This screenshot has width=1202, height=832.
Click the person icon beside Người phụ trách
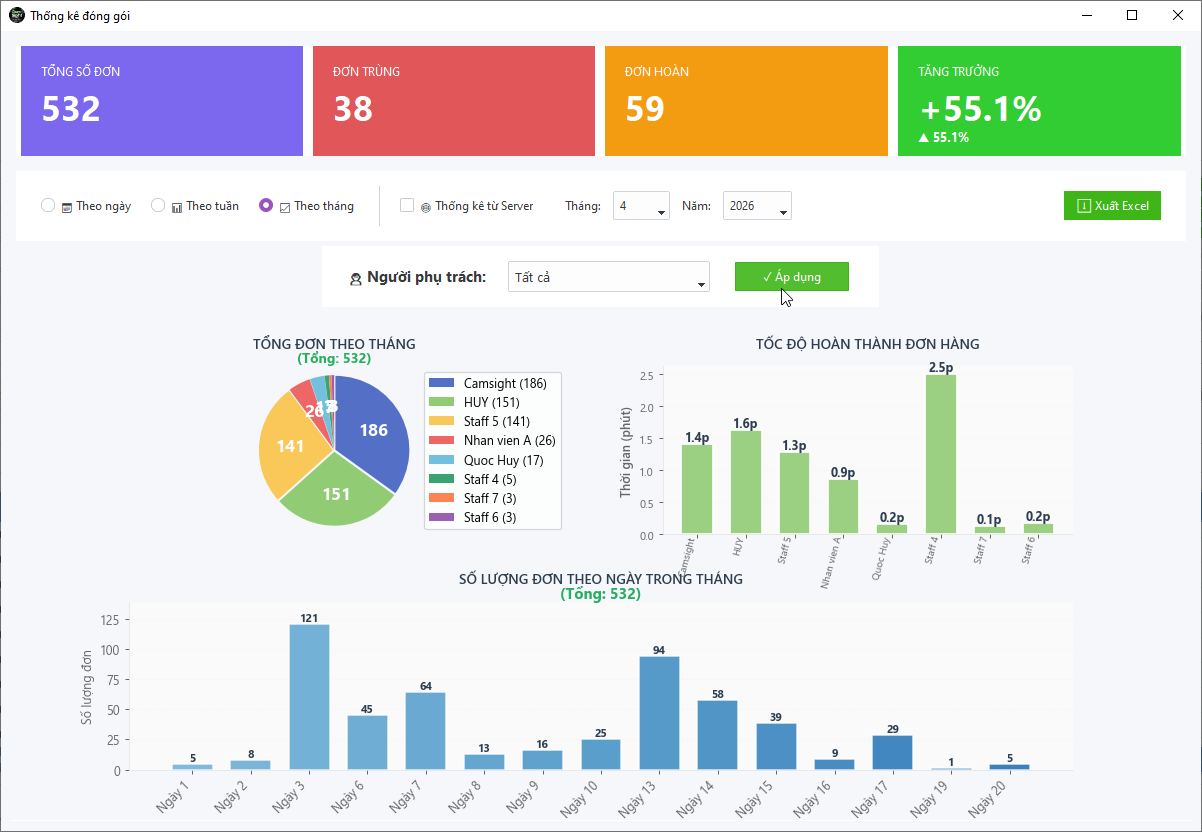(355, 279)
